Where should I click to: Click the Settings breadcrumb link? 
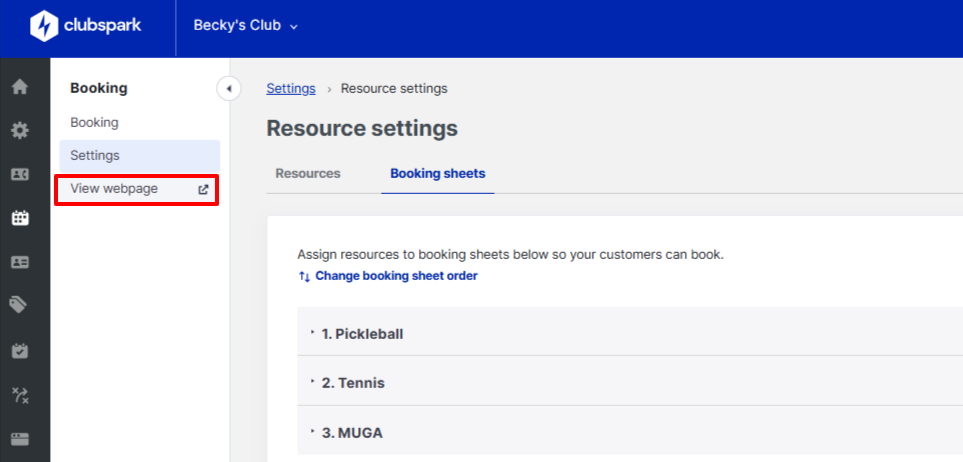click(x=290, y=88)
